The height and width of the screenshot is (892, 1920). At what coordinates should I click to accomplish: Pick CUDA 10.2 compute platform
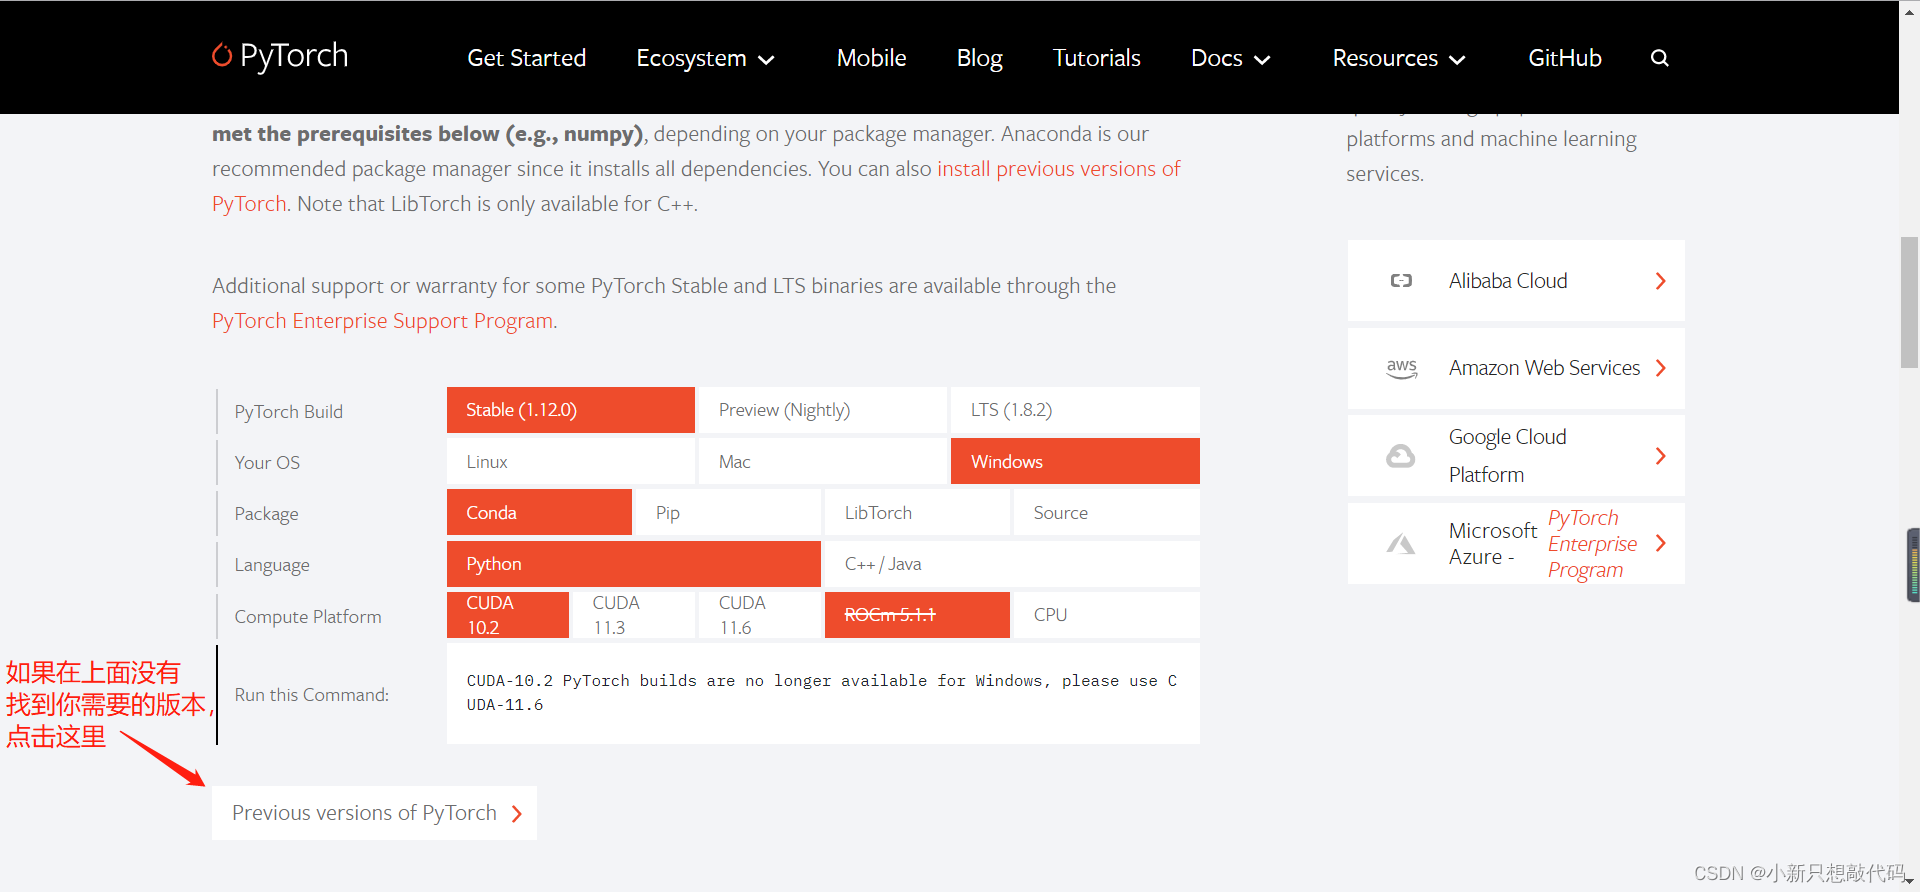click(508, 615)
